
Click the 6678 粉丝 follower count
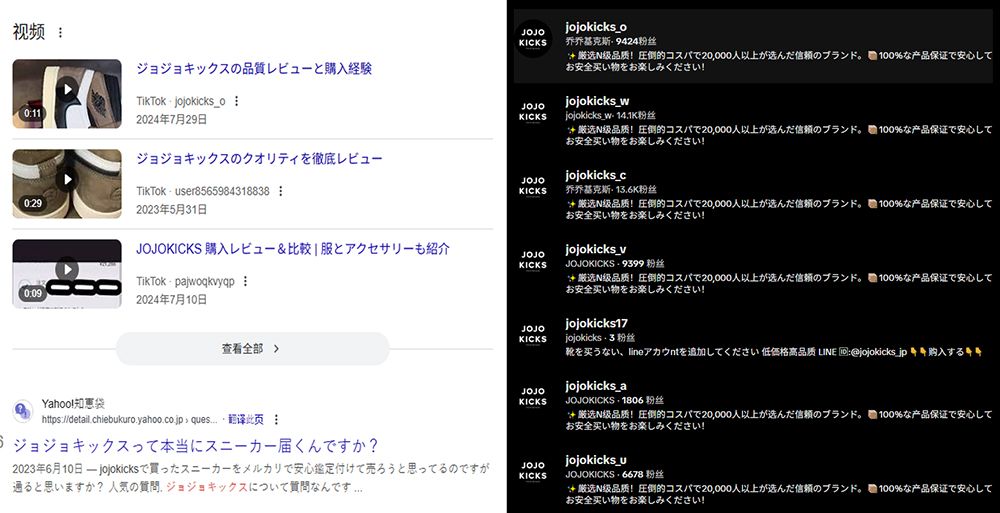tap(643, 474)
